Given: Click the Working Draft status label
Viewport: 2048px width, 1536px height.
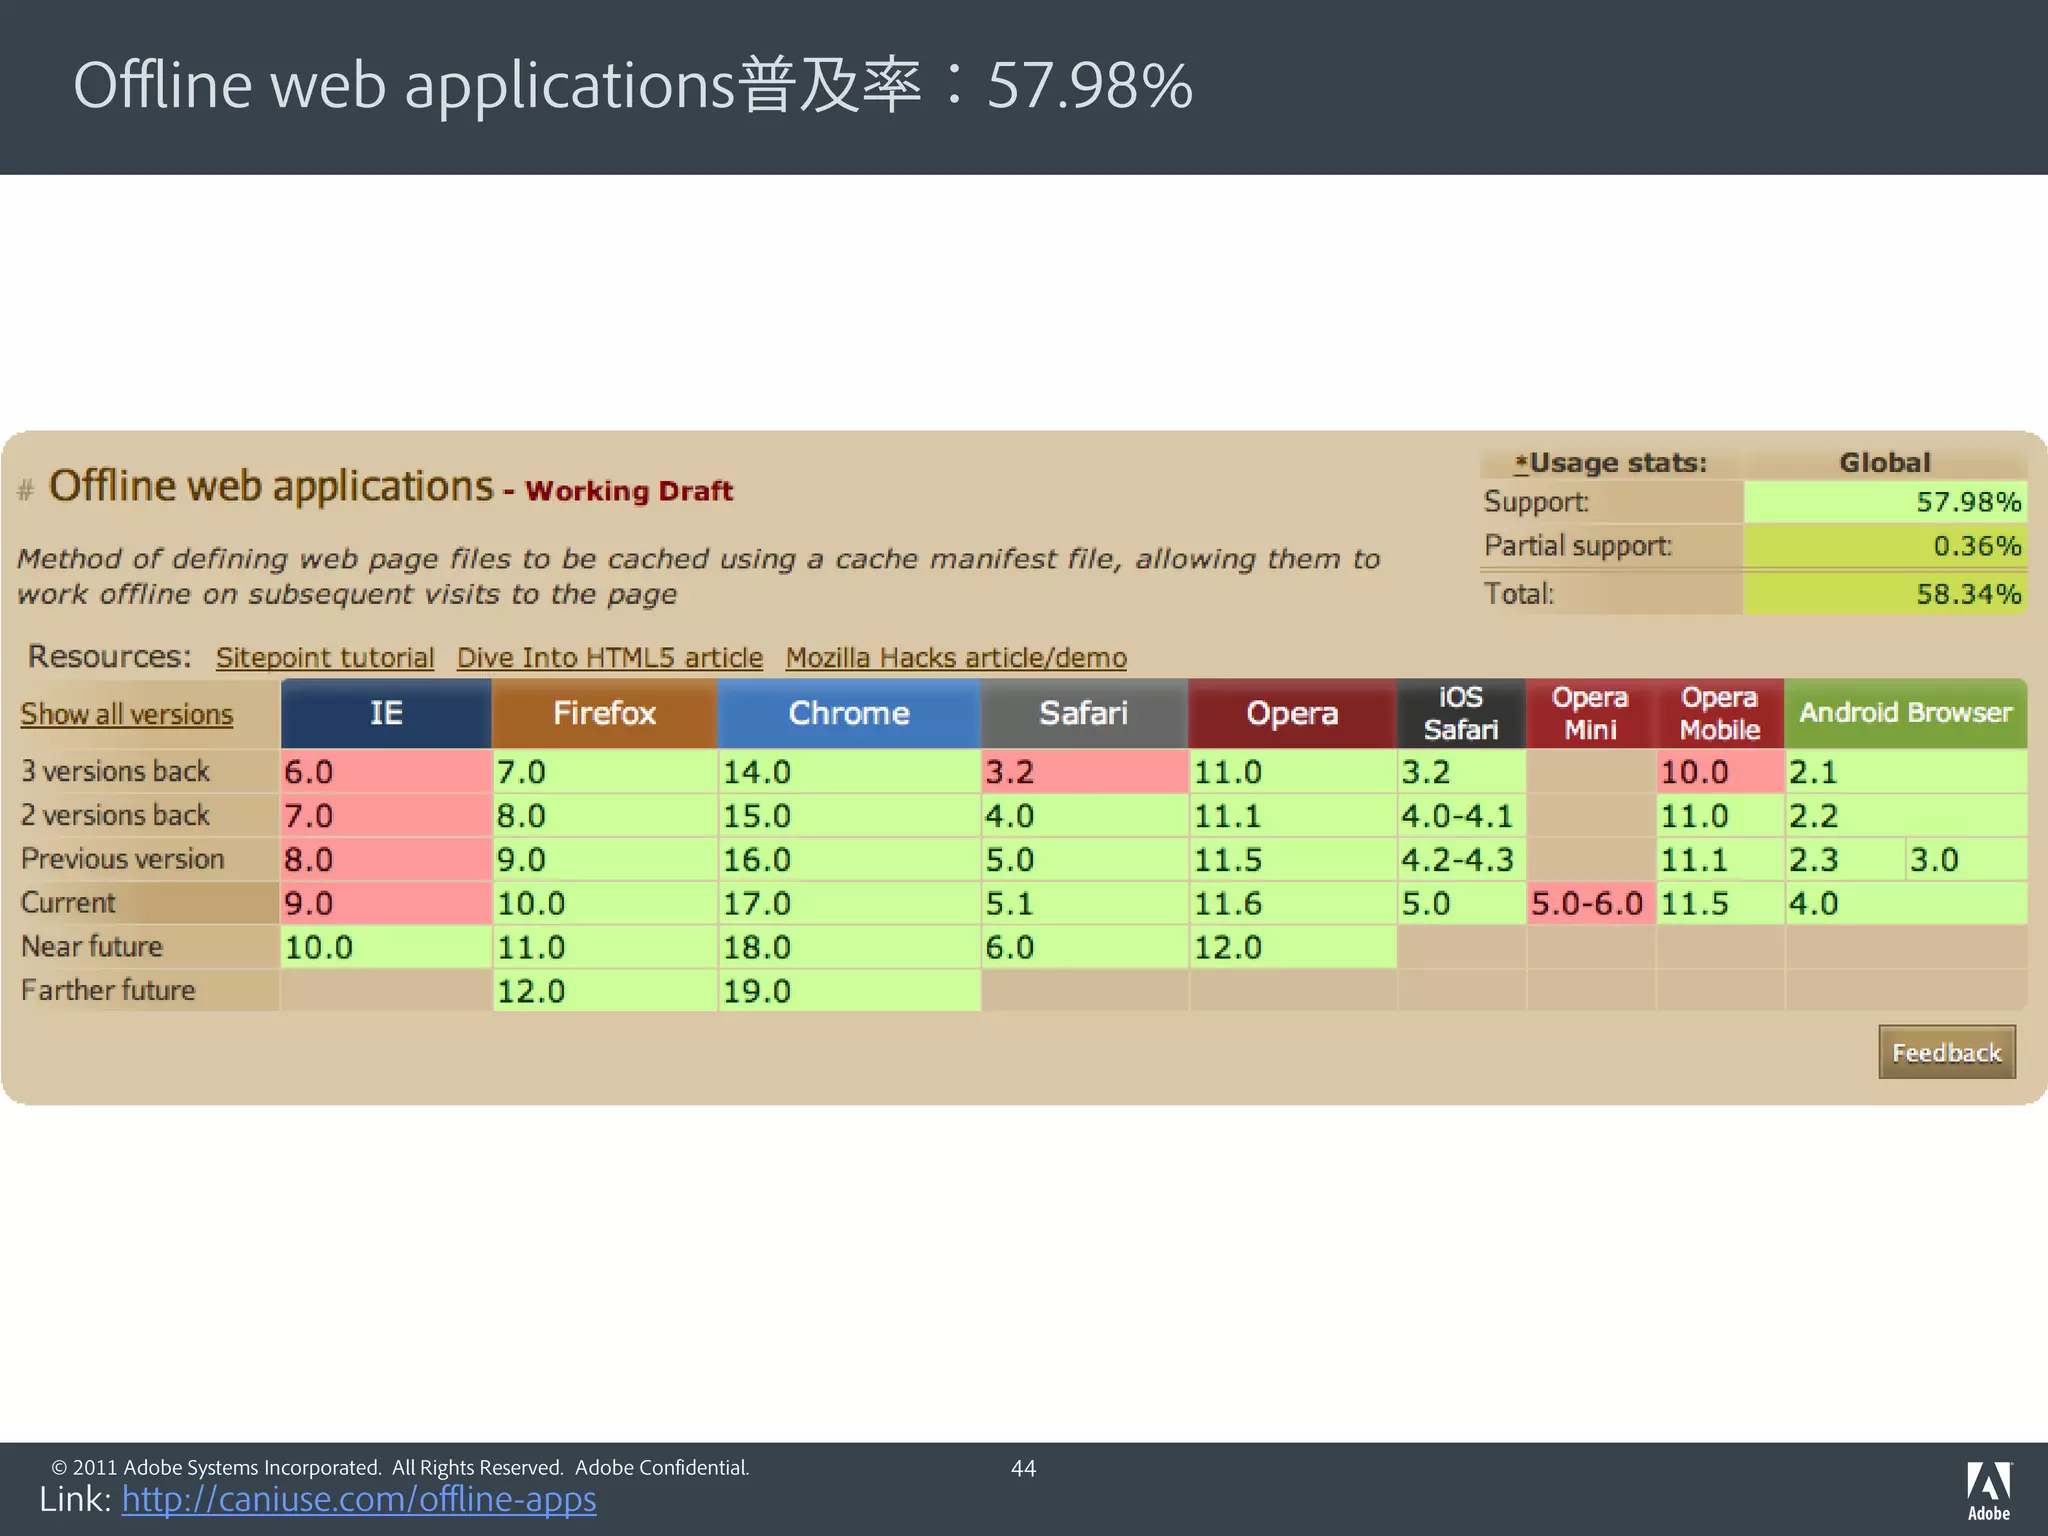Looking at the screenshot, I should [629, 491].
